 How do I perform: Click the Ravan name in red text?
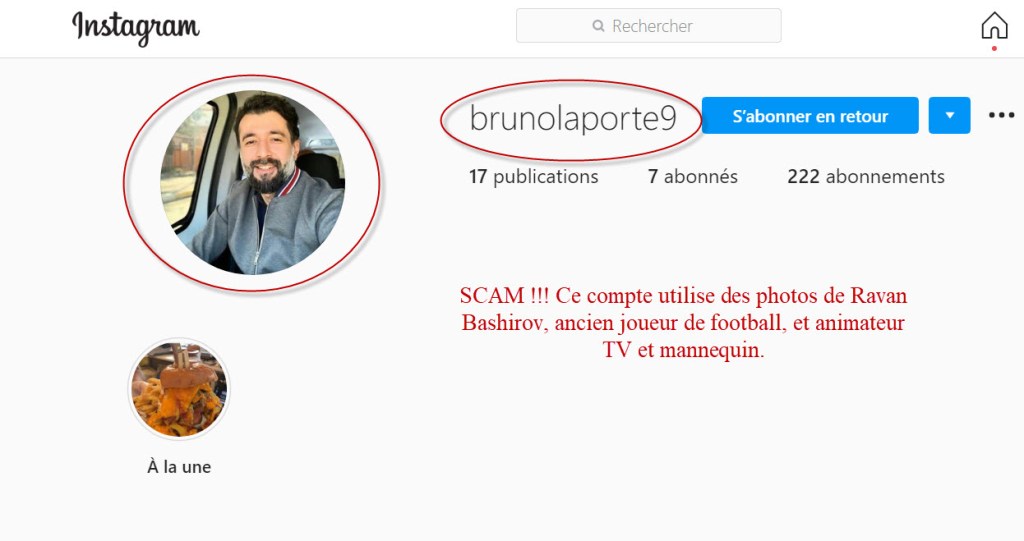point(878,295)
